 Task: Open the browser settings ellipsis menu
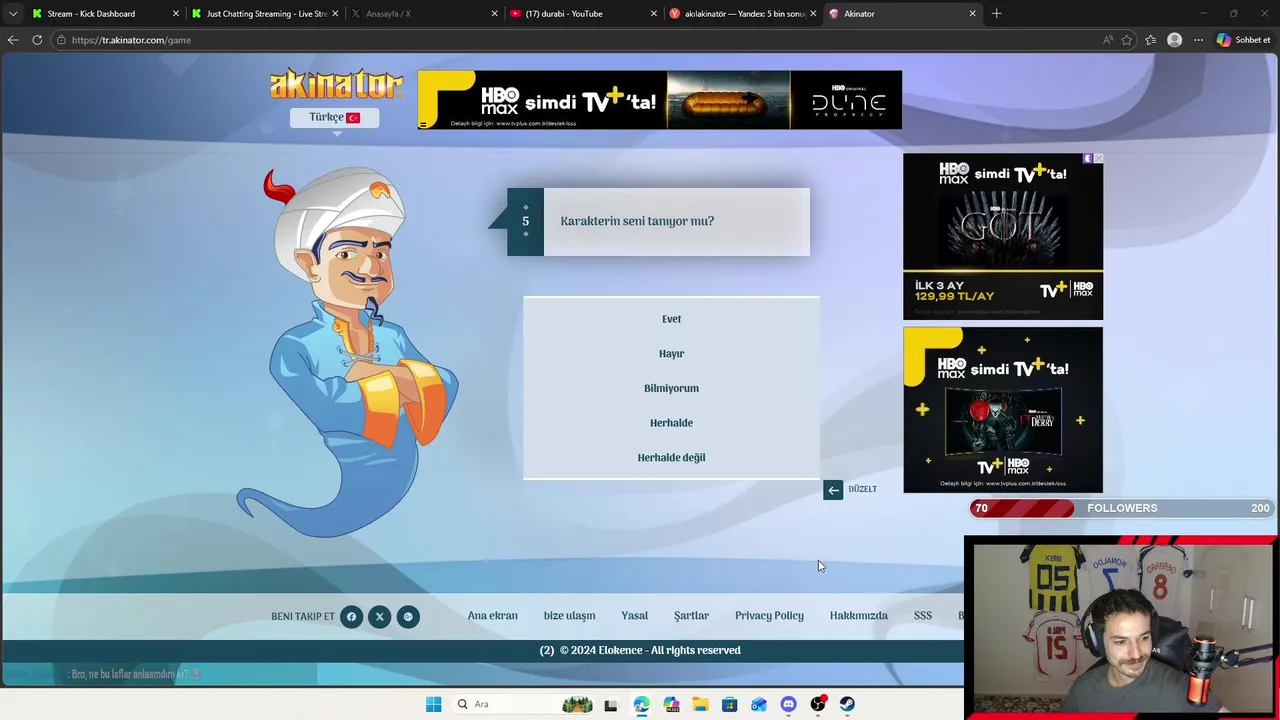[x=1198, y=40]
